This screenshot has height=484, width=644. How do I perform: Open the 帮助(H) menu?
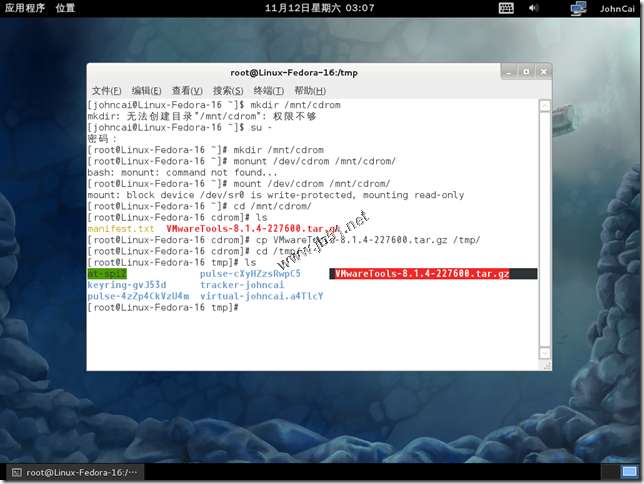(310, 91)
